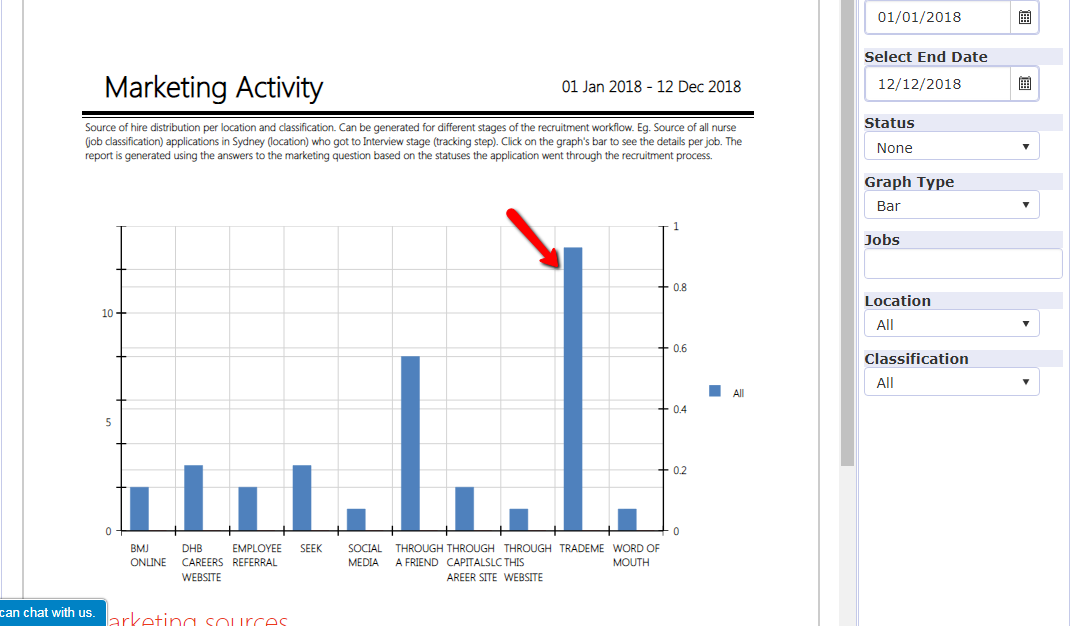Click the SEEK bar in the chart

pyautogui.click(x=302, y=497)
